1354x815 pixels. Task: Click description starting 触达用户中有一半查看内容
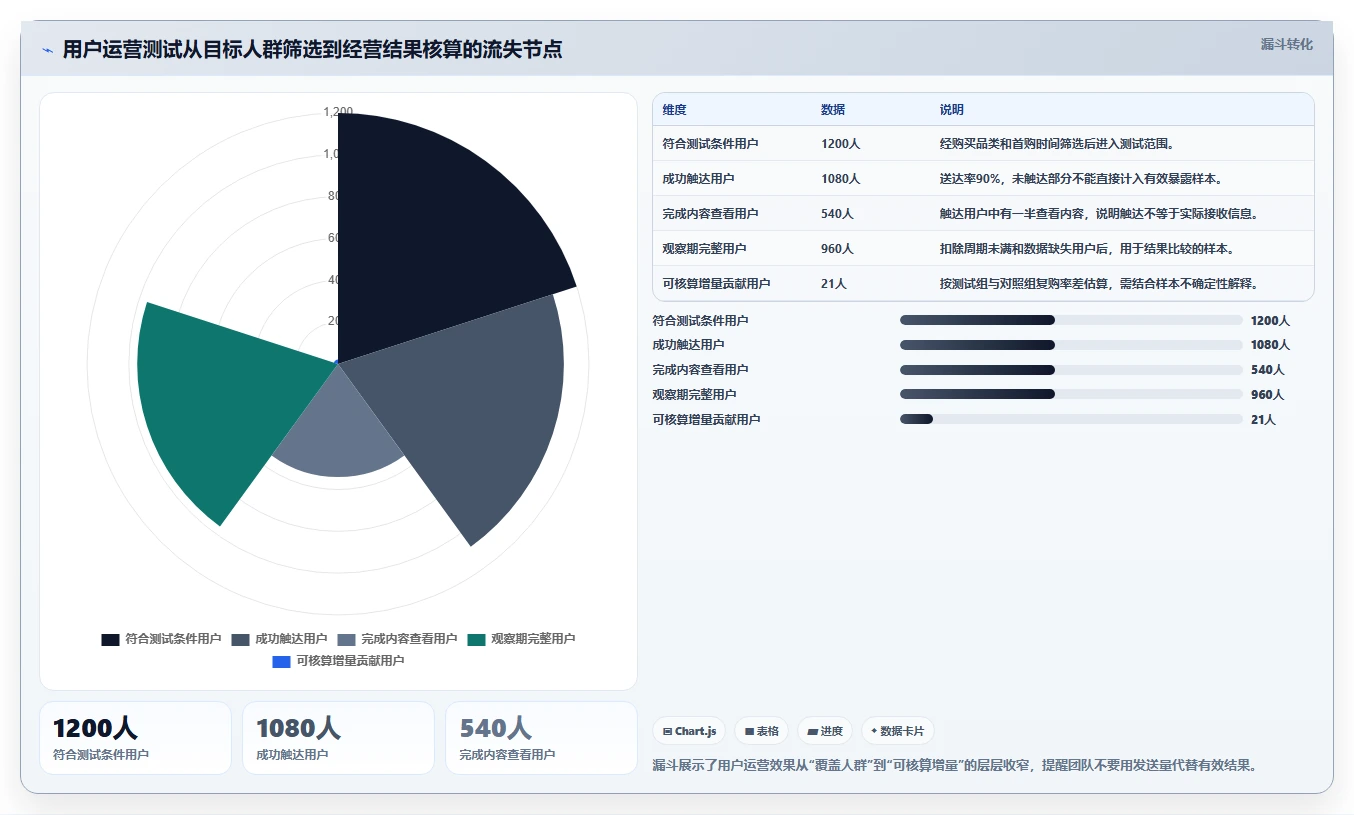point(1099,214)
